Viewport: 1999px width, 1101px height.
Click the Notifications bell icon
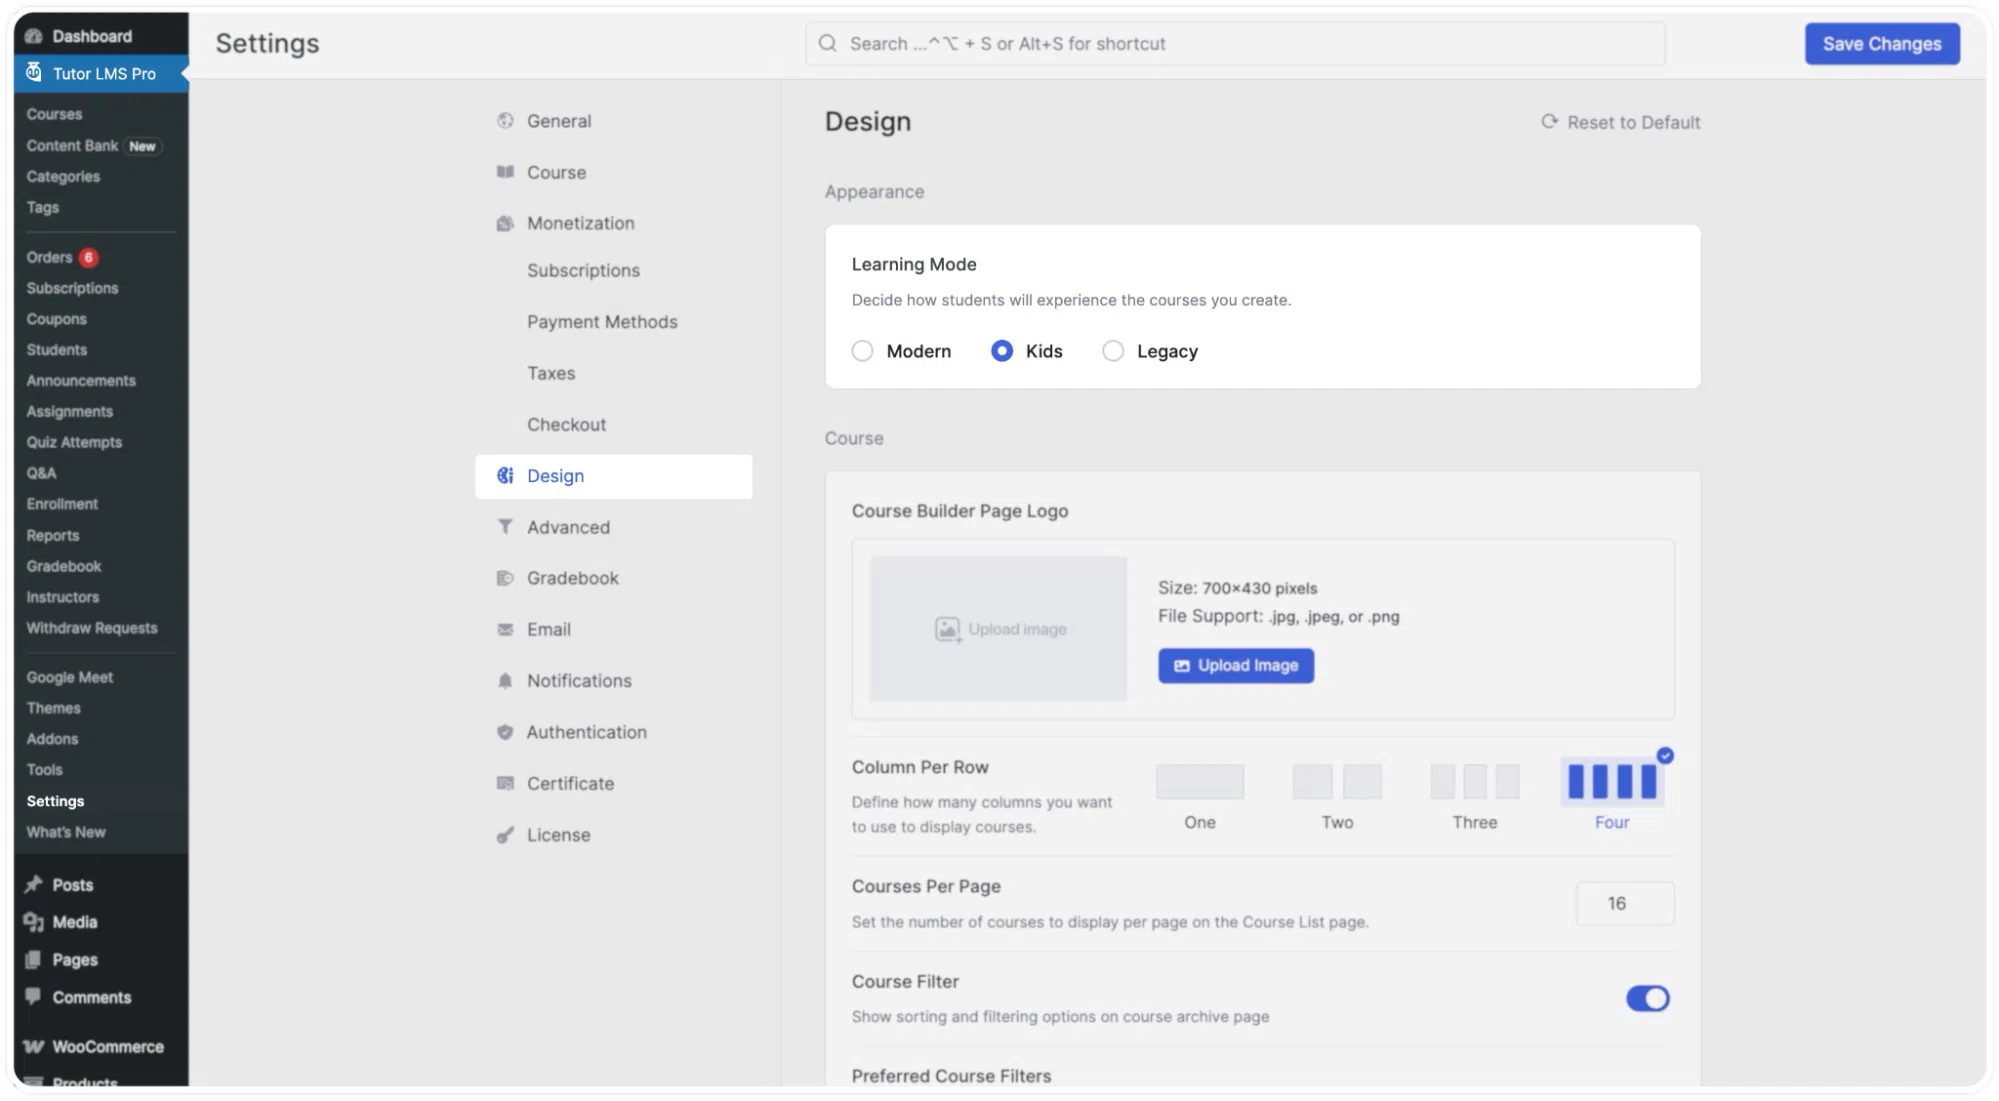[505, 681]
